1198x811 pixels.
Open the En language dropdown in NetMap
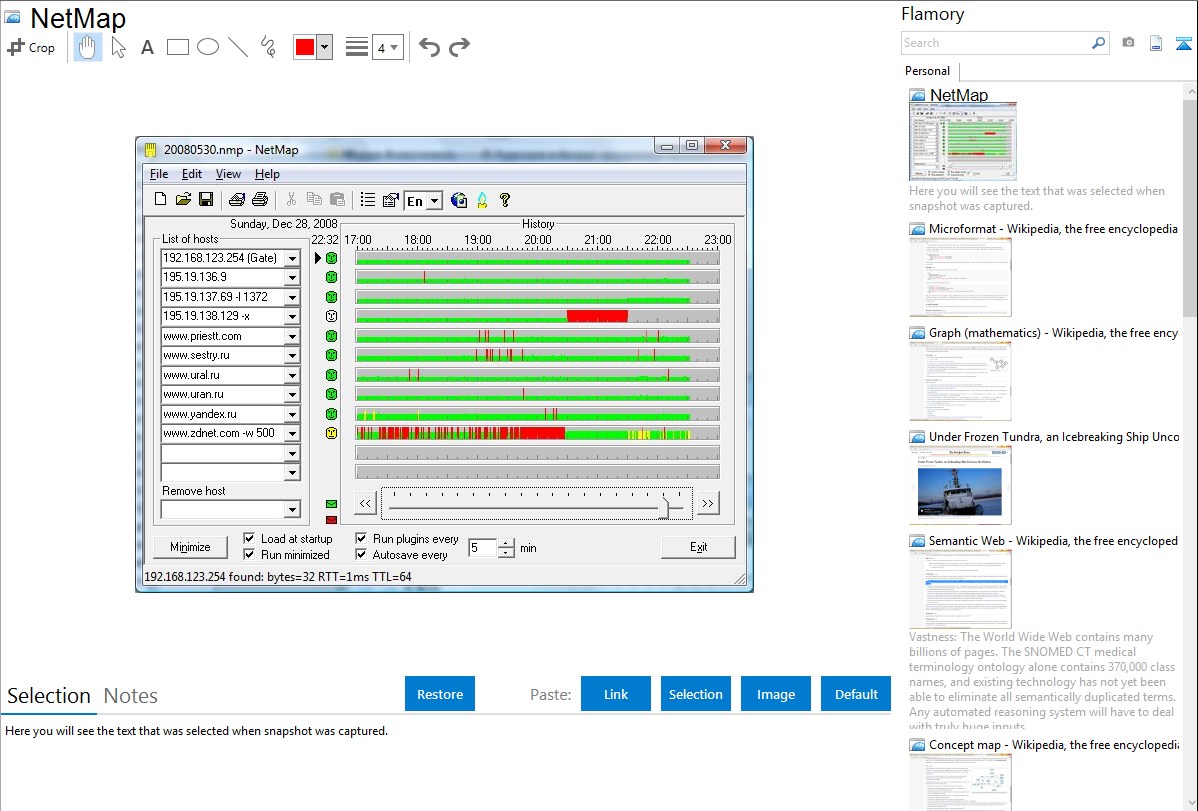pos(435,201)
